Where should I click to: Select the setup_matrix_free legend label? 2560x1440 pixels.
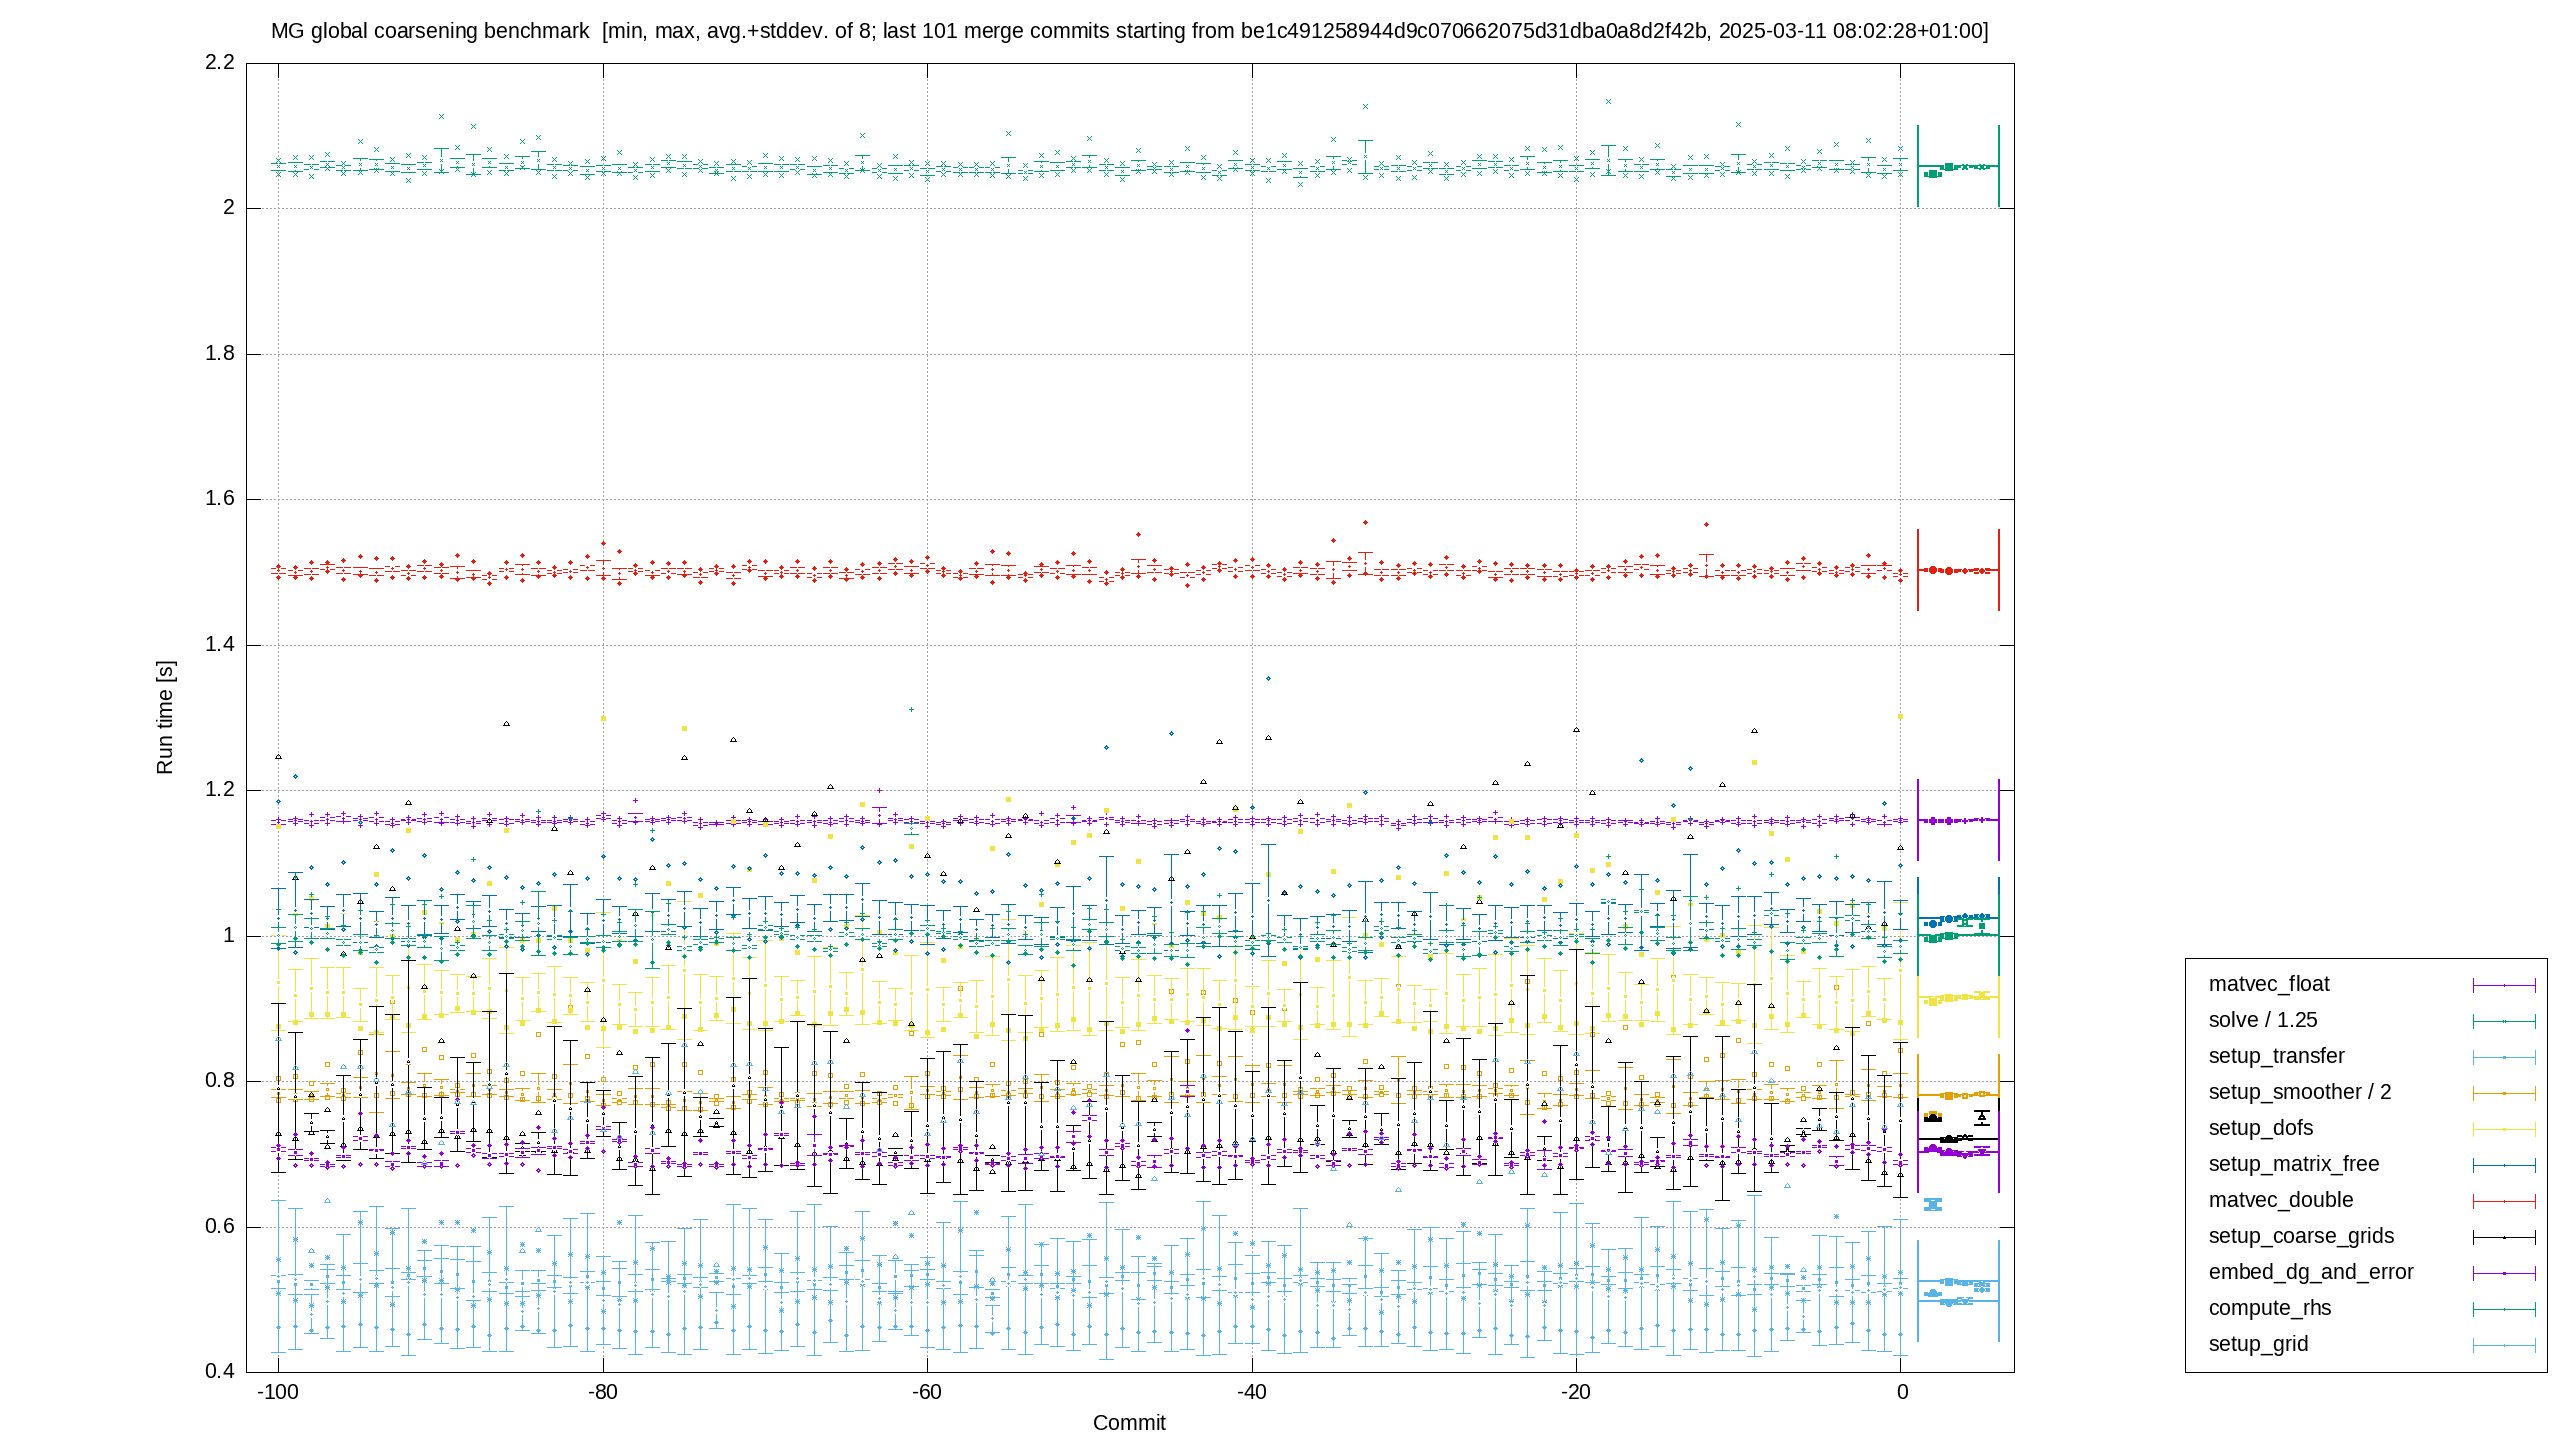click(2294, 1164)
